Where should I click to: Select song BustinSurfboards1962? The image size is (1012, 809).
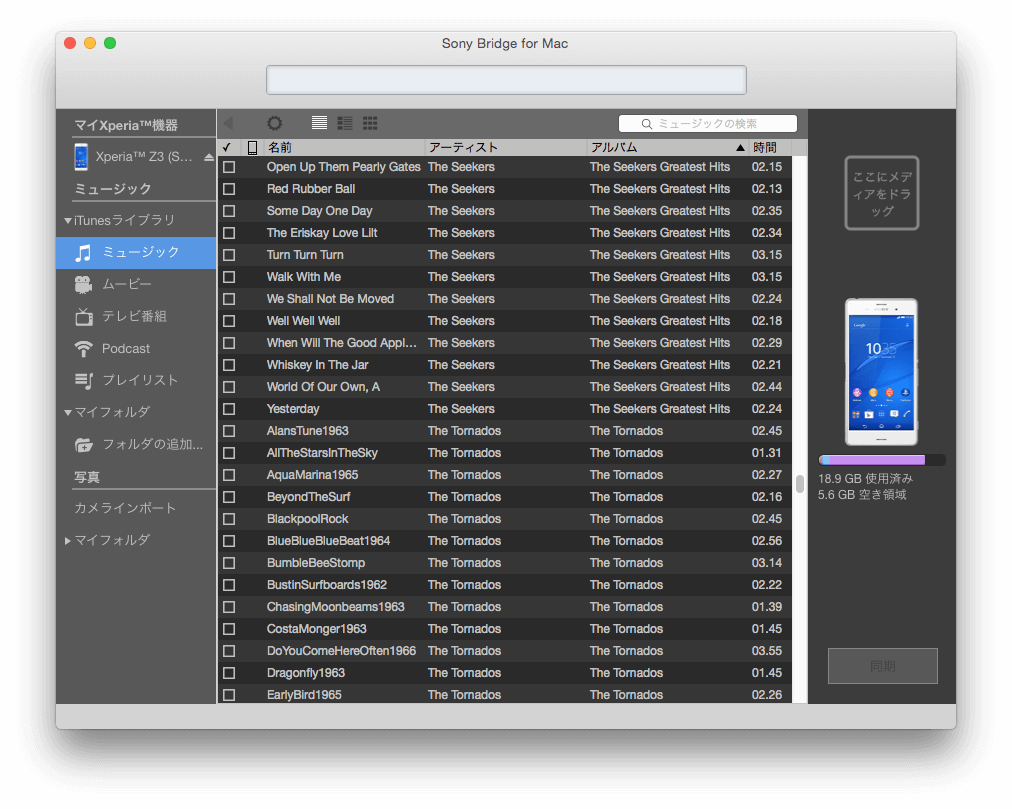tap(327, 585)
